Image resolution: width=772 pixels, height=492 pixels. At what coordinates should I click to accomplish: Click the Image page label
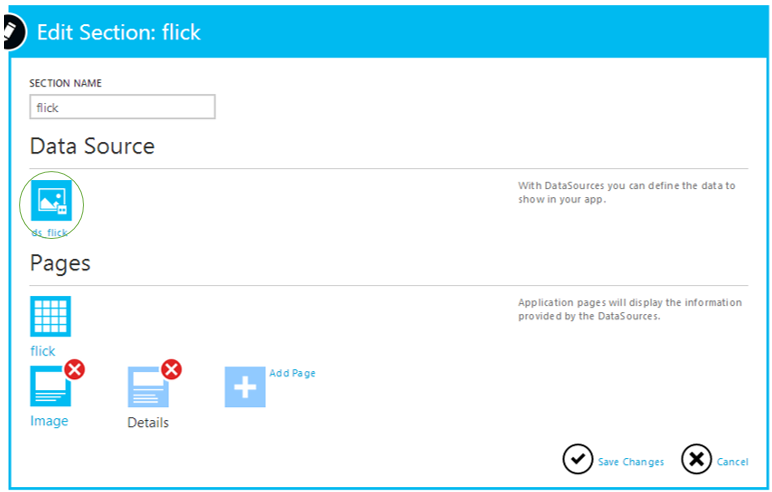tap(49, 421)
